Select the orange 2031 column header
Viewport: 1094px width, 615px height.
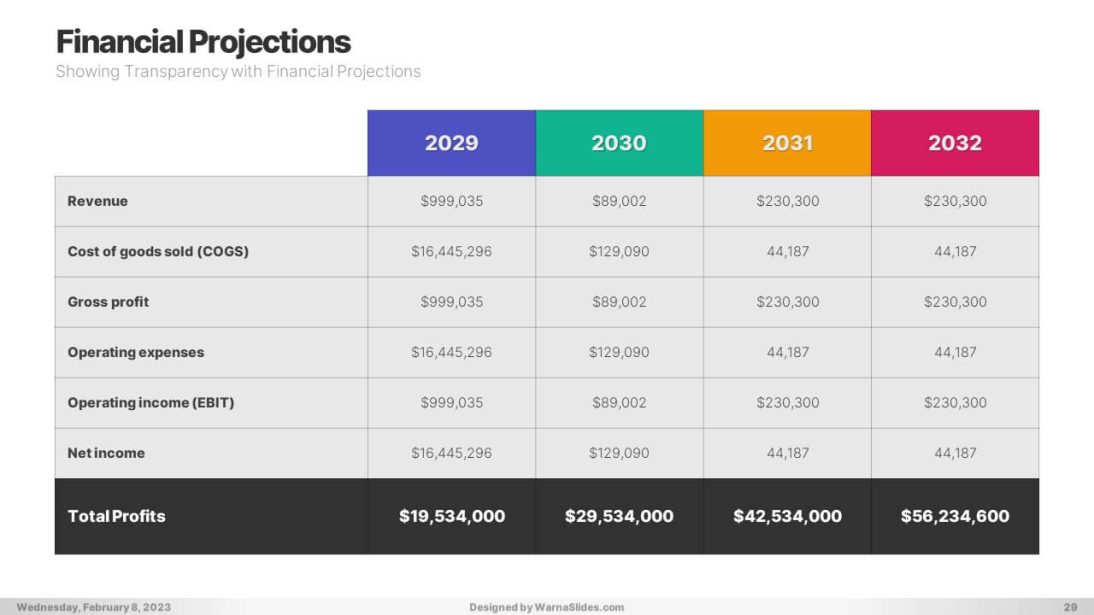787,143
